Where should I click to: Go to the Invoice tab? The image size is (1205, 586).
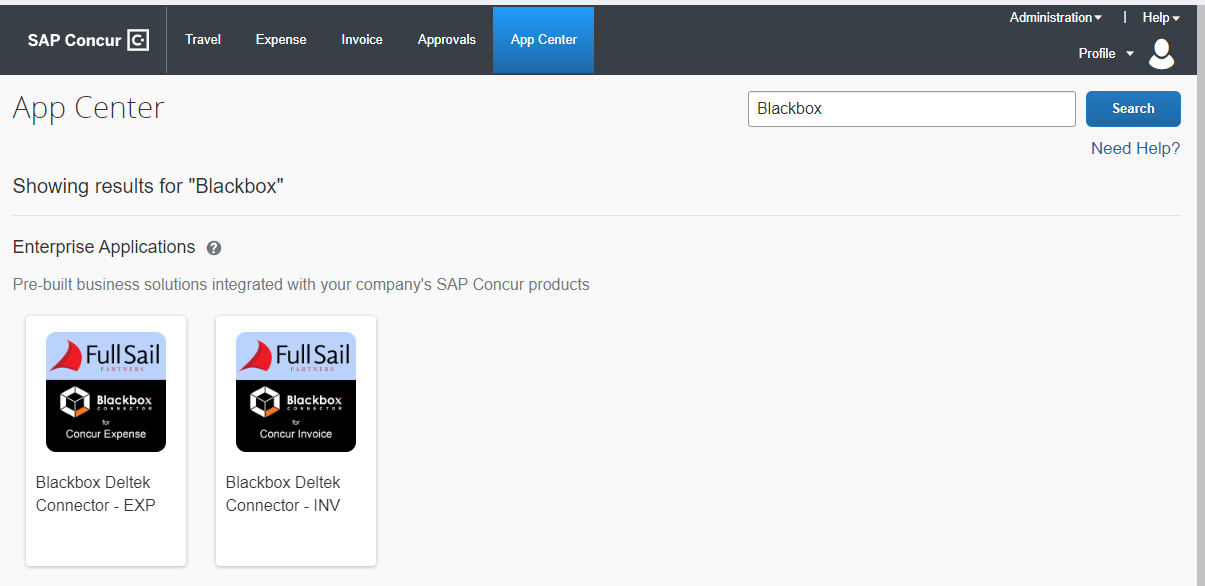(x=362, y=40)
